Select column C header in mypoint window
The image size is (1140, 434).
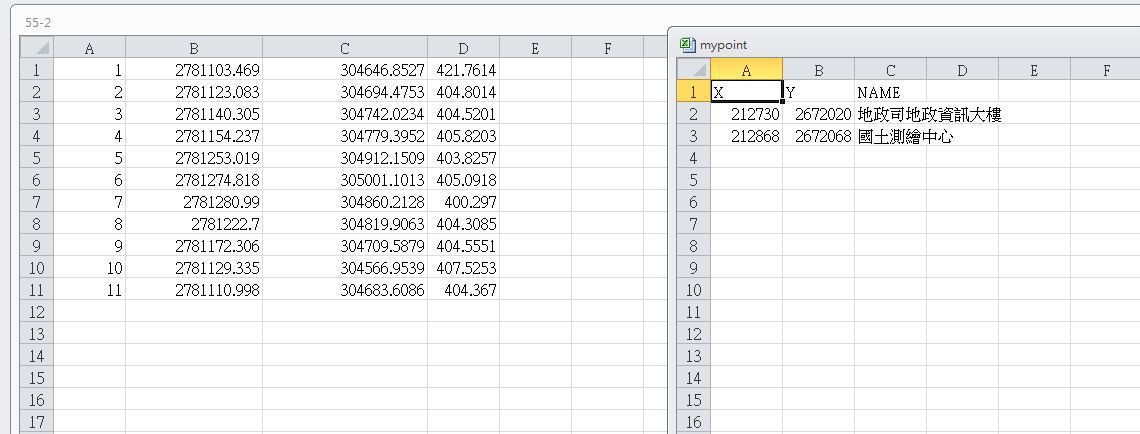tap(890, 71)
